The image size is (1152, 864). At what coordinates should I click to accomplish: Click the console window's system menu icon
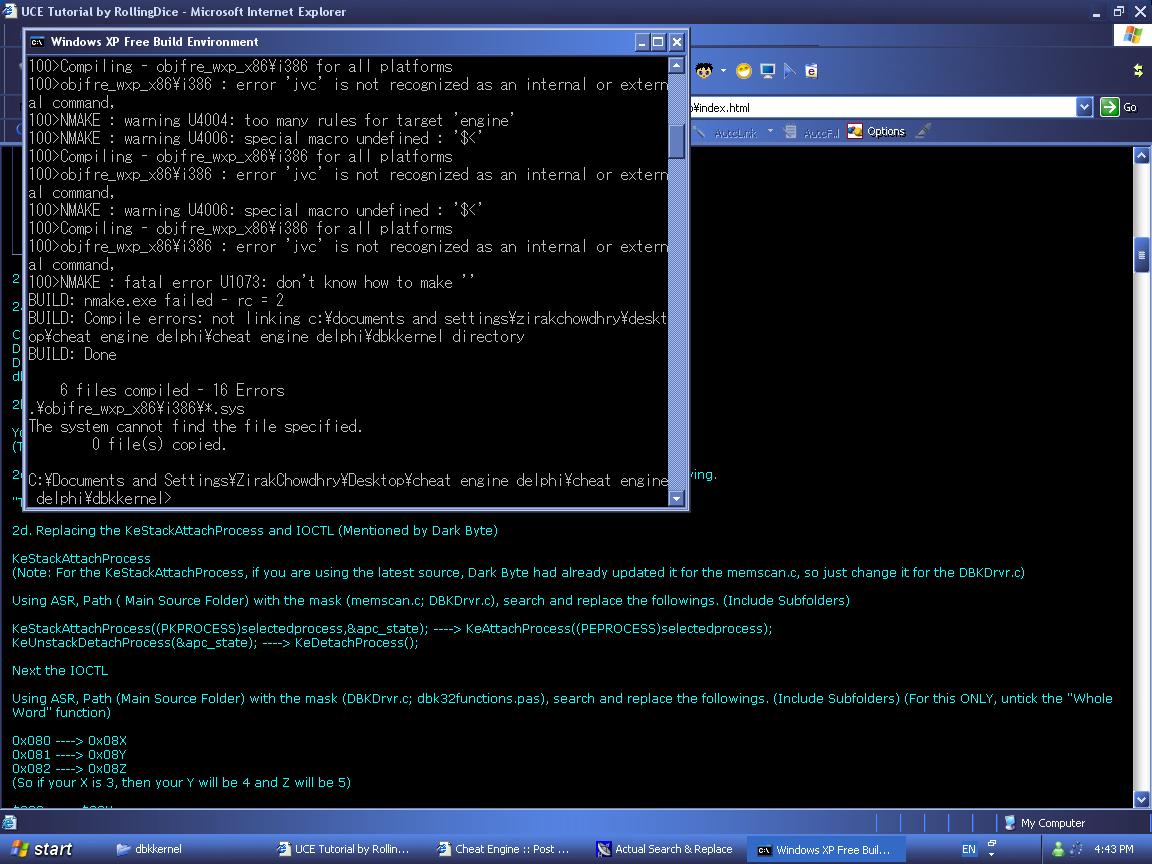[37, 42]
